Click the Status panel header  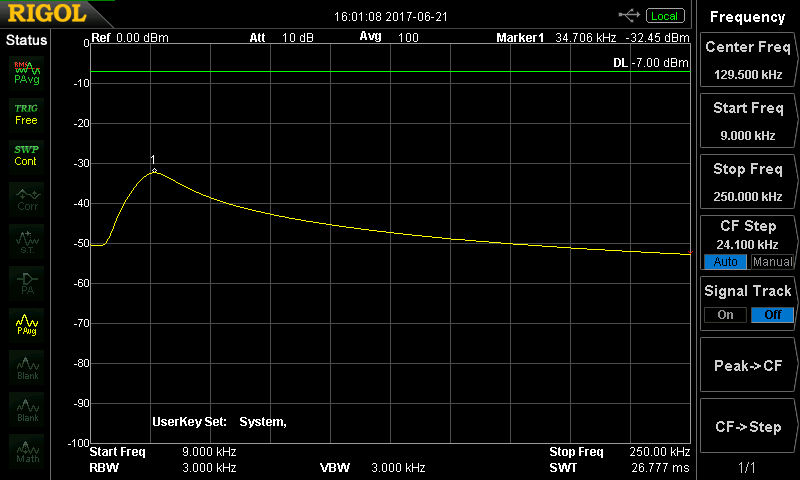click(x=26, y=40)
